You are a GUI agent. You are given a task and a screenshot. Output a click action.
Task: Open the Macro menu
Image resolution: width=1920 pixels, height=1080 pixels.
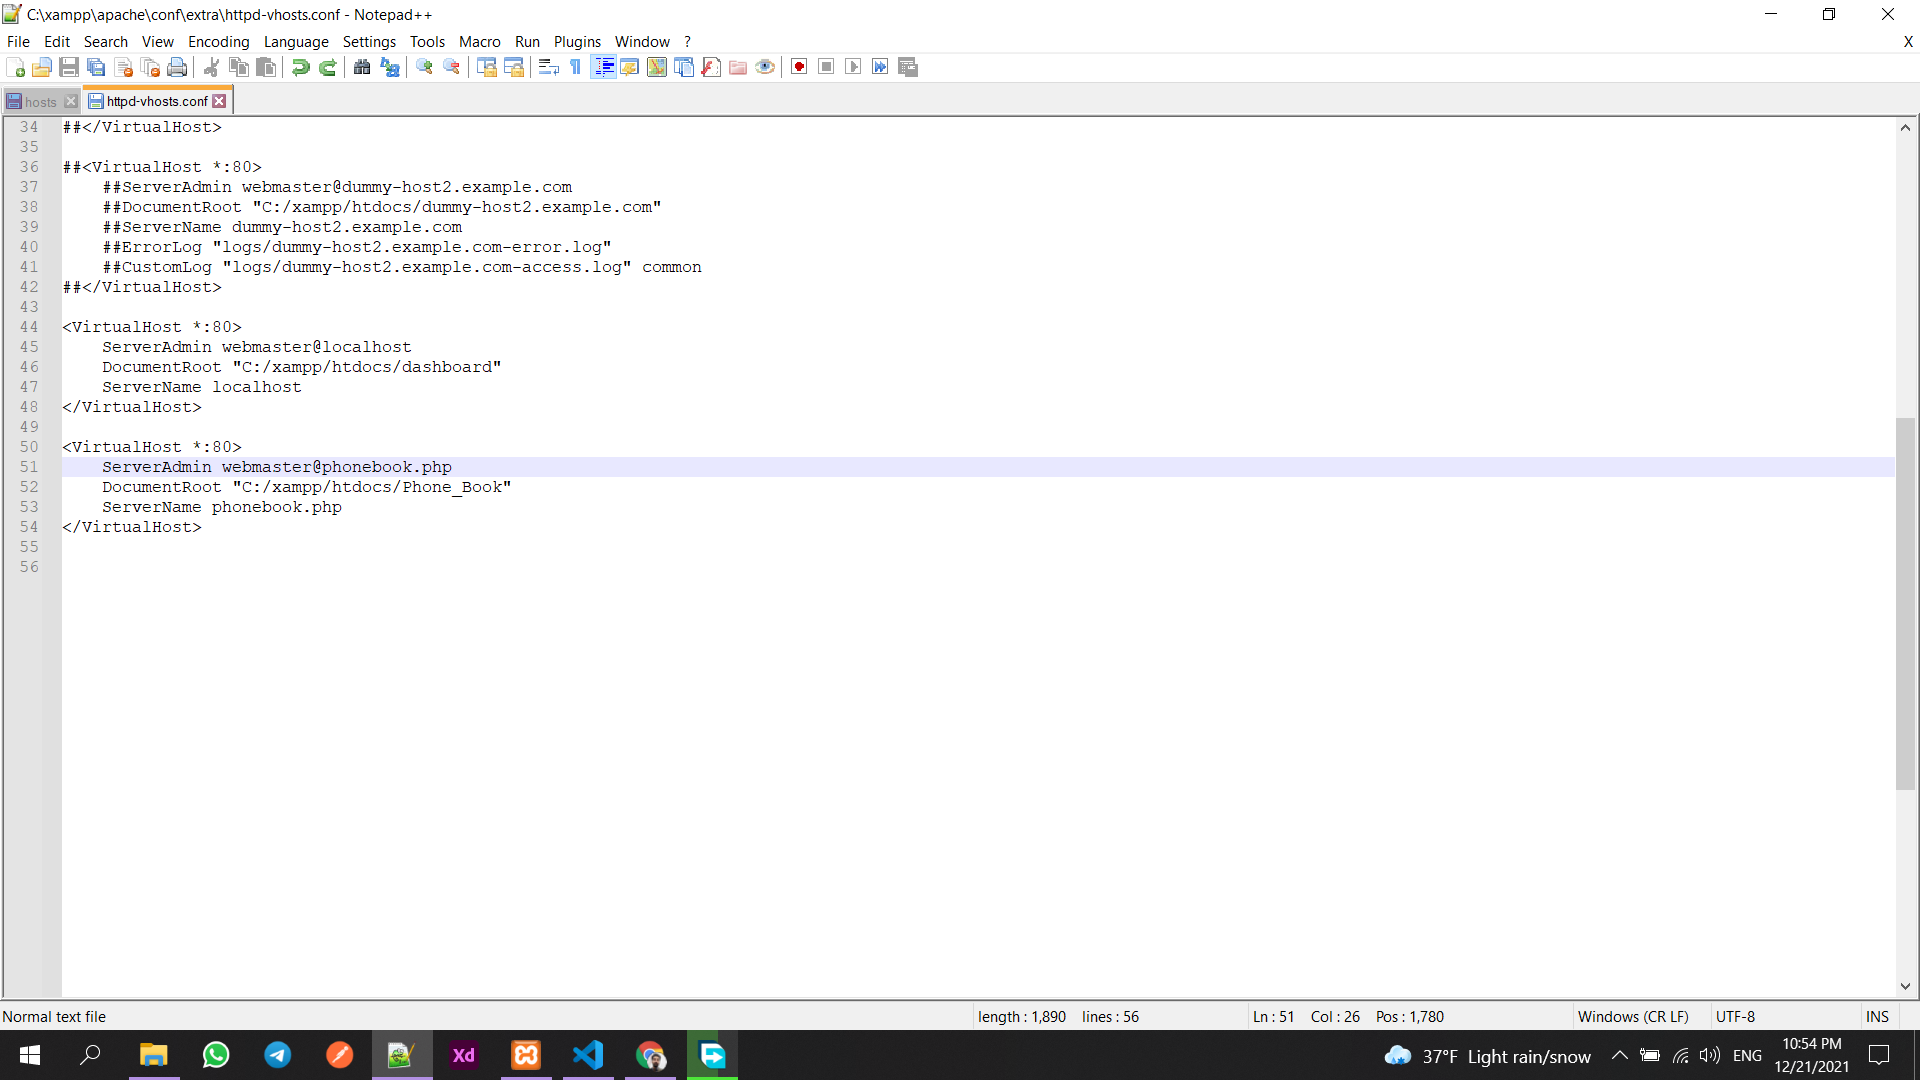pos(479,41)
